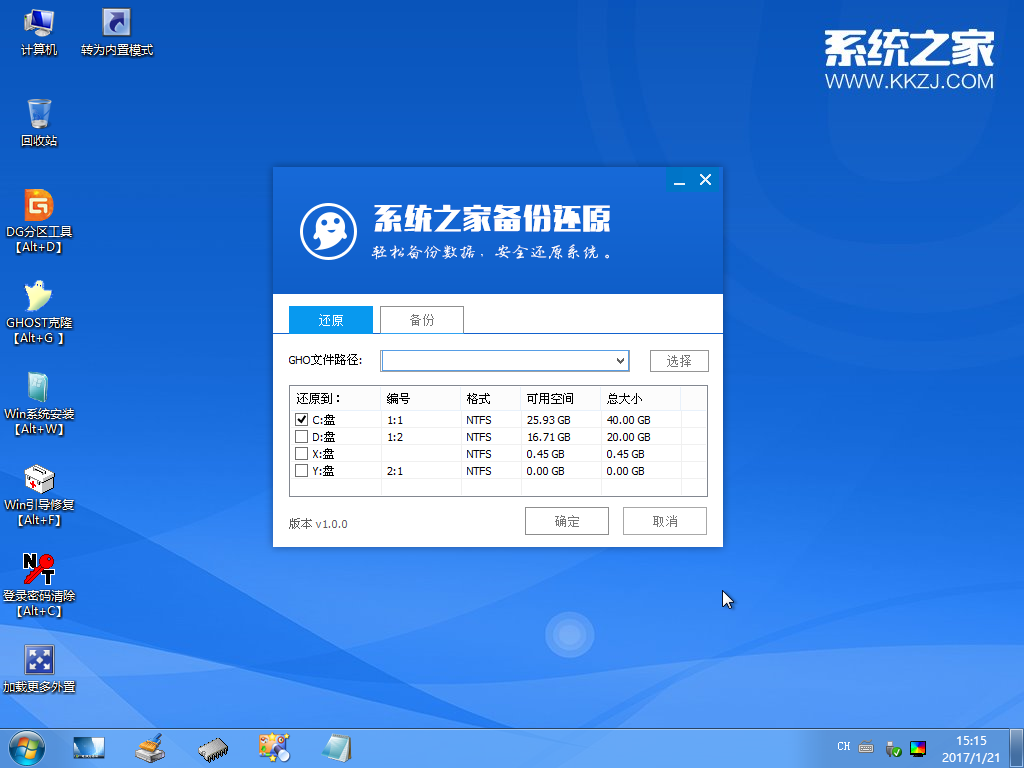Check the D:盘 restore target
Image resolution: width=1024 pixels, height=768 pixels.
click(x=301, y=436)
